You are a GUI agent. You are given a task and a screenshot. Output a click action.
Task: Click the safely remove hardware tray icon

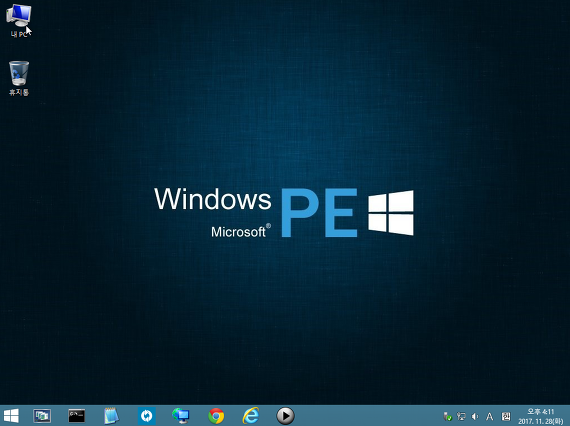point(447,416)
